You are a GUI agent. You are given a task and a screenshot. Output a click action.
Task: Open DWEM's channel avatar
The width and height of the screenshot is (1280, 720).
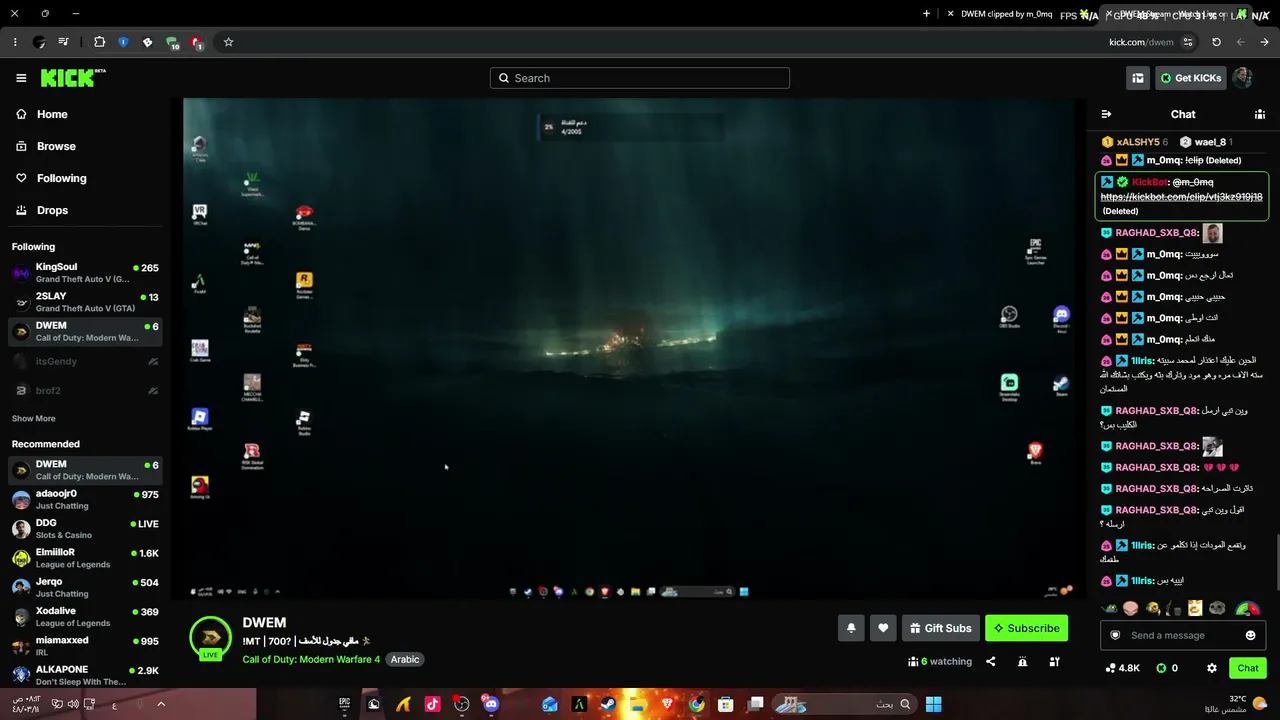210,637
